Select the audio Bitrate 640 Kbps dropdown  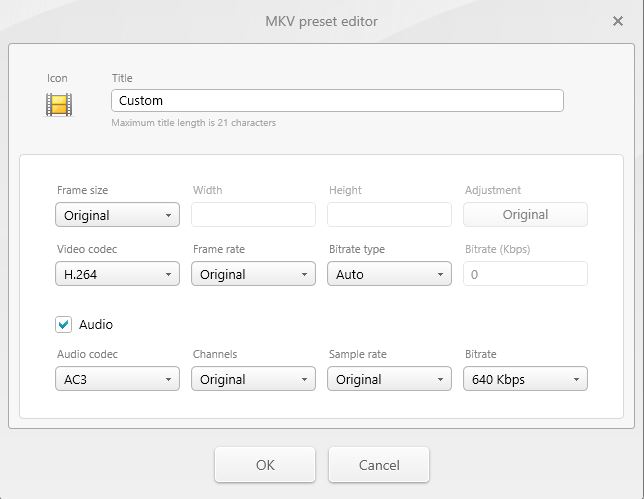point(525,379)
